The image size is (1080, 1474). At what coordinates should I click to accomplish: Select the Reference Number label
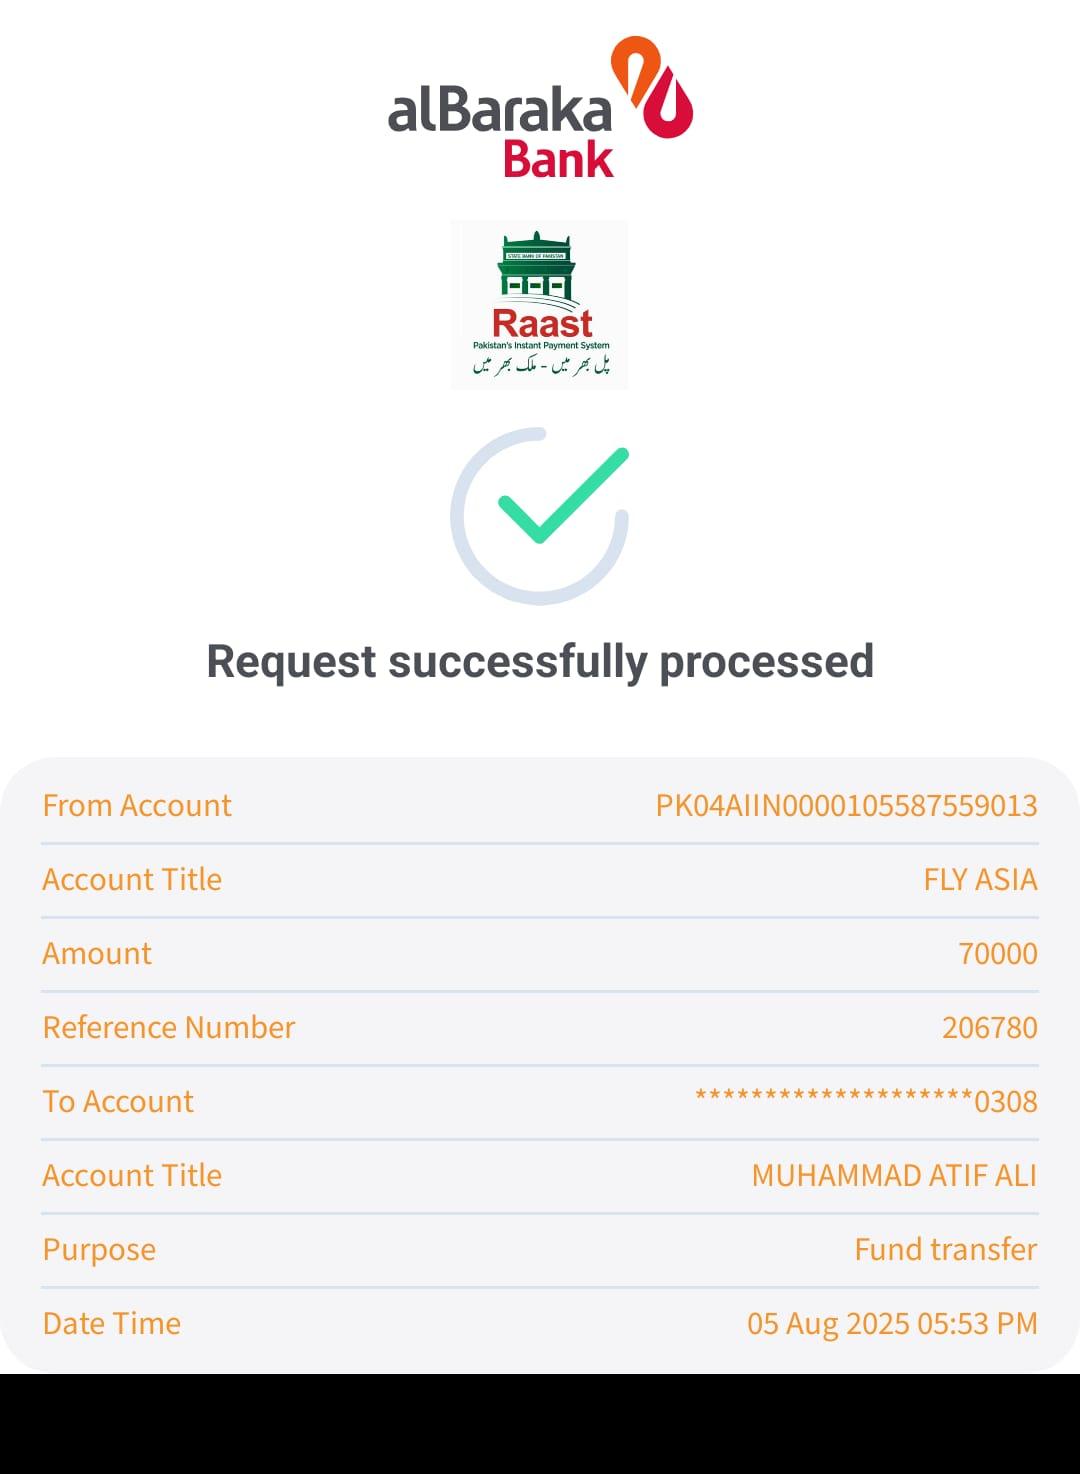(x=169, y=1028)
